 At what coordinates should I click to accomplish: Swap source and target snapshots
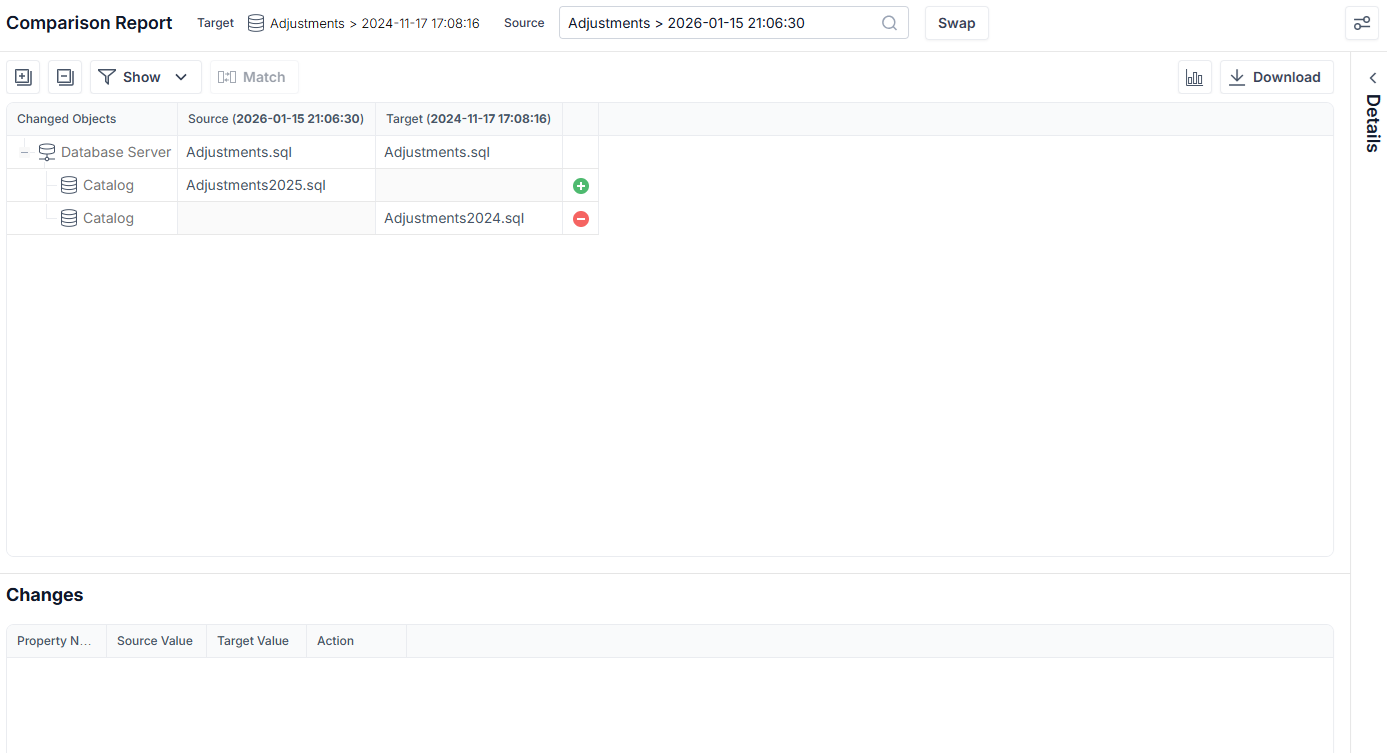(957, 23)
